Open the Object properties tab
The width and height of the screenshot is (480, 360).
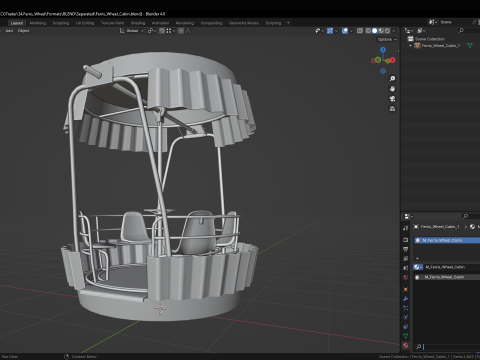click(x=405, y=289)
